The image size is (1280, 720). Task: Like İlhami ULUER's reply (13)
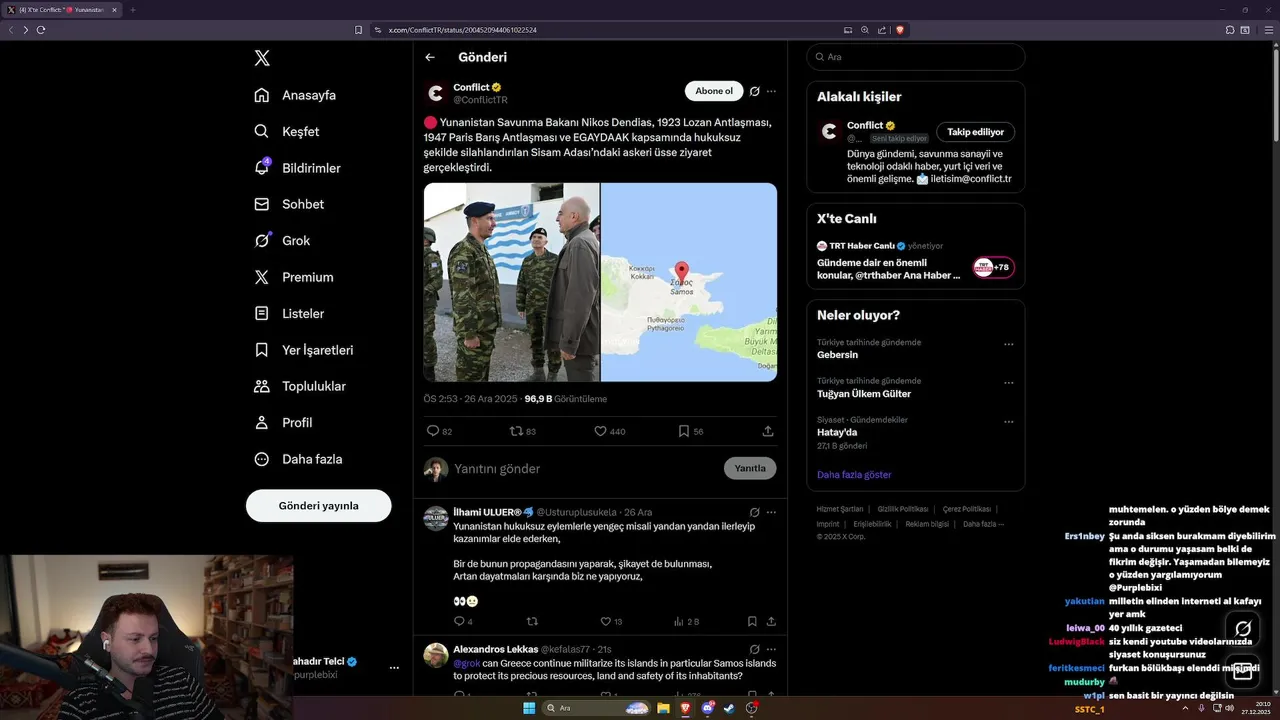click(605, 621)
